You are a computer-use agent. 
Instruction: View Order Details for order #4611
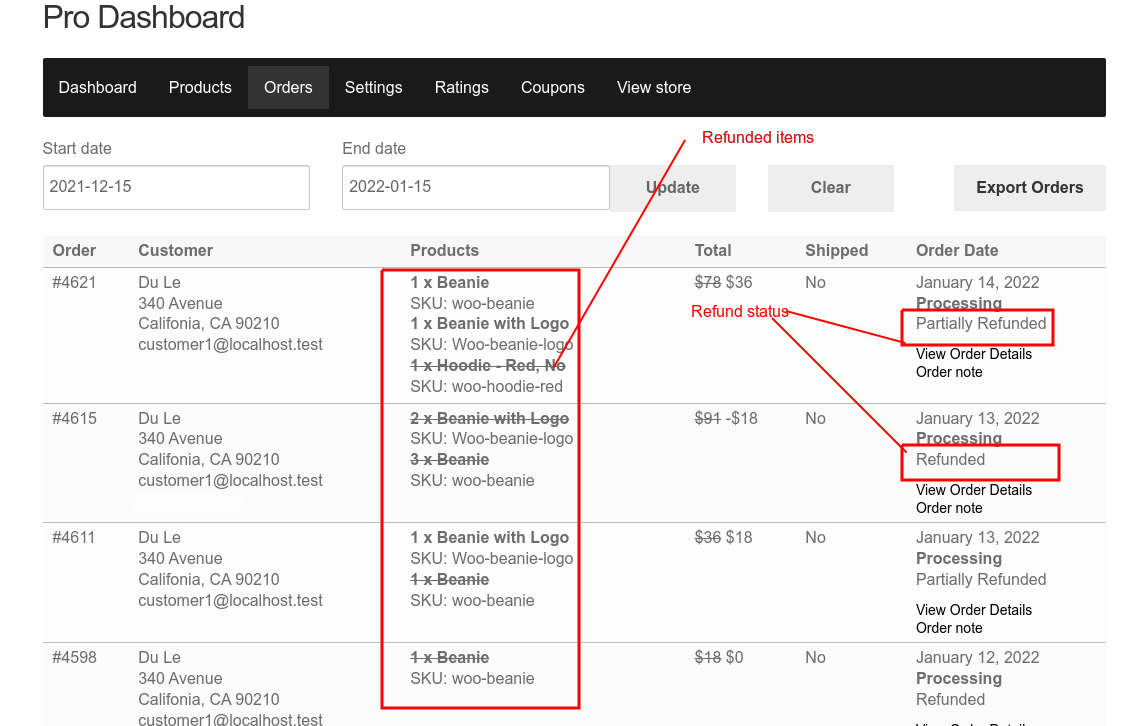coord(973,610)
